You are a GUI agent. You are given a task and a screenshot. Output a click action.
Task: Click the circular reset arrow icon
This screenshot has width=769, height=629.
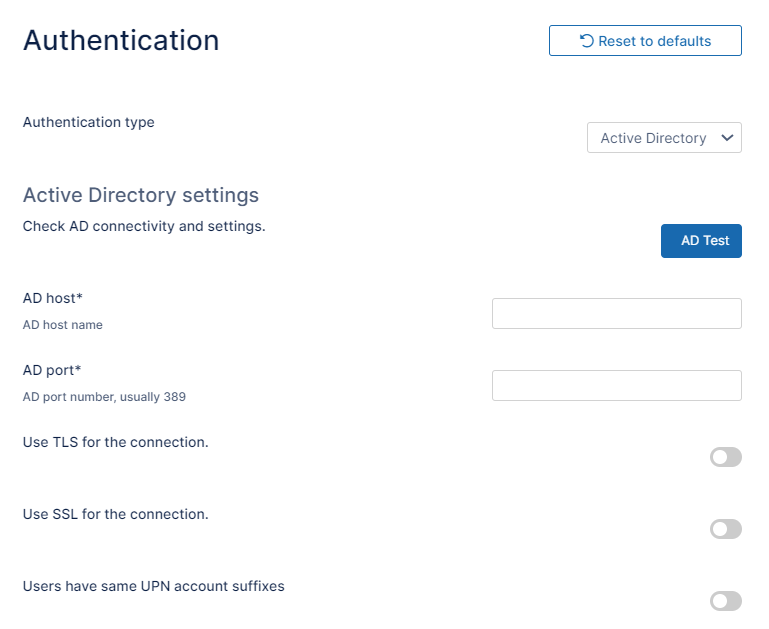click(587, 41)
